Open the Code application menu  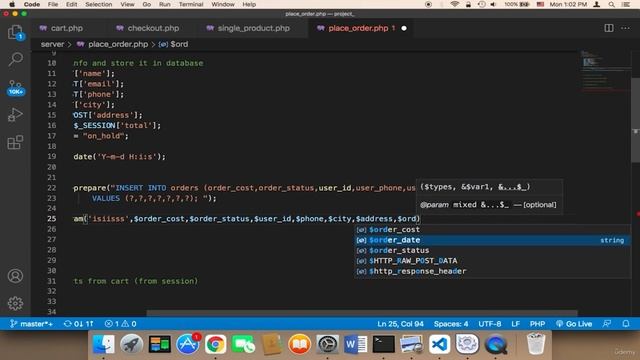coord(31,4)
